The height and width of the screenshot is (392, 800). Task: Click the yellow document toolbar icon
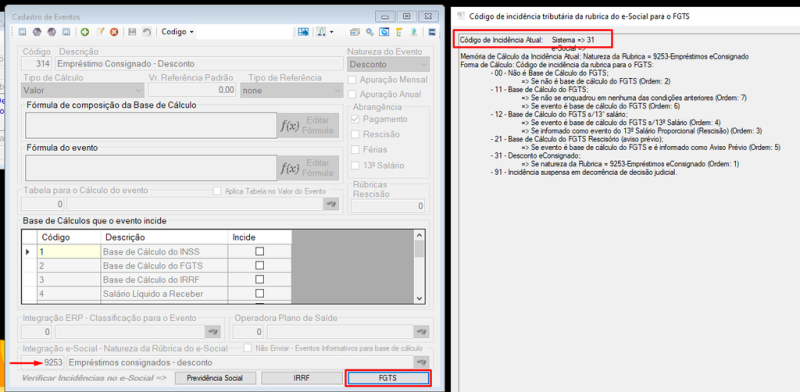(398, 32)
